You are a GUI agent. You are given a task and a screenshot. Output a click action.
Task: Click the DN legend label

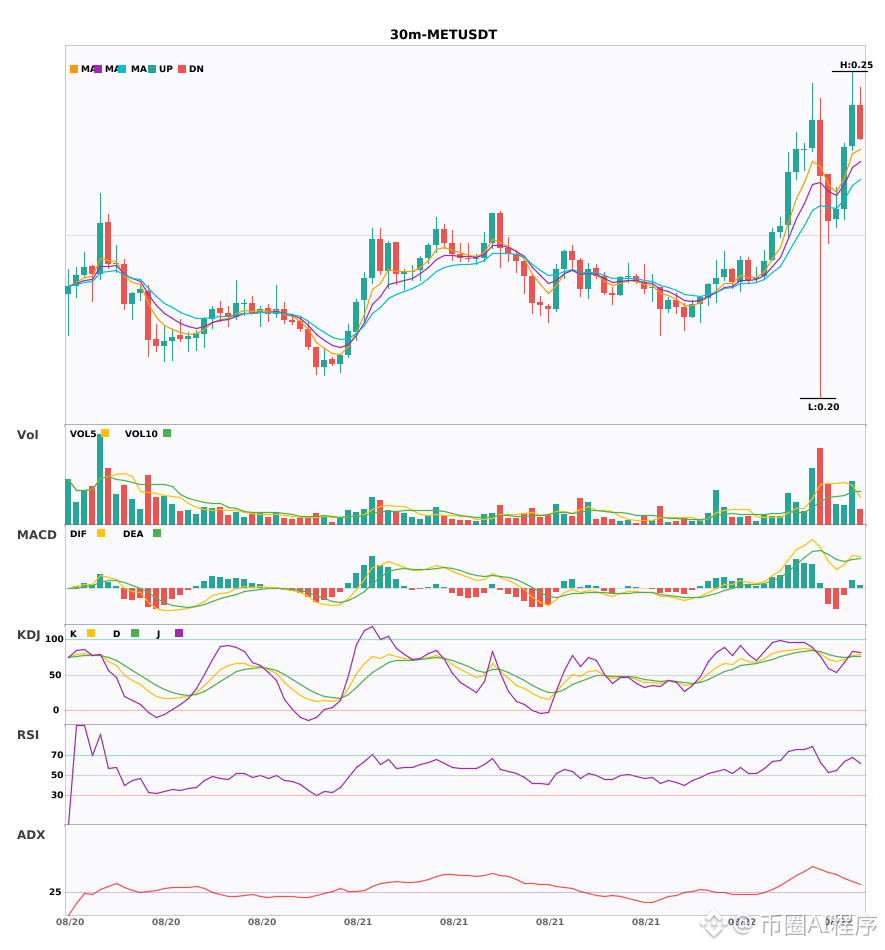point(196,69)
